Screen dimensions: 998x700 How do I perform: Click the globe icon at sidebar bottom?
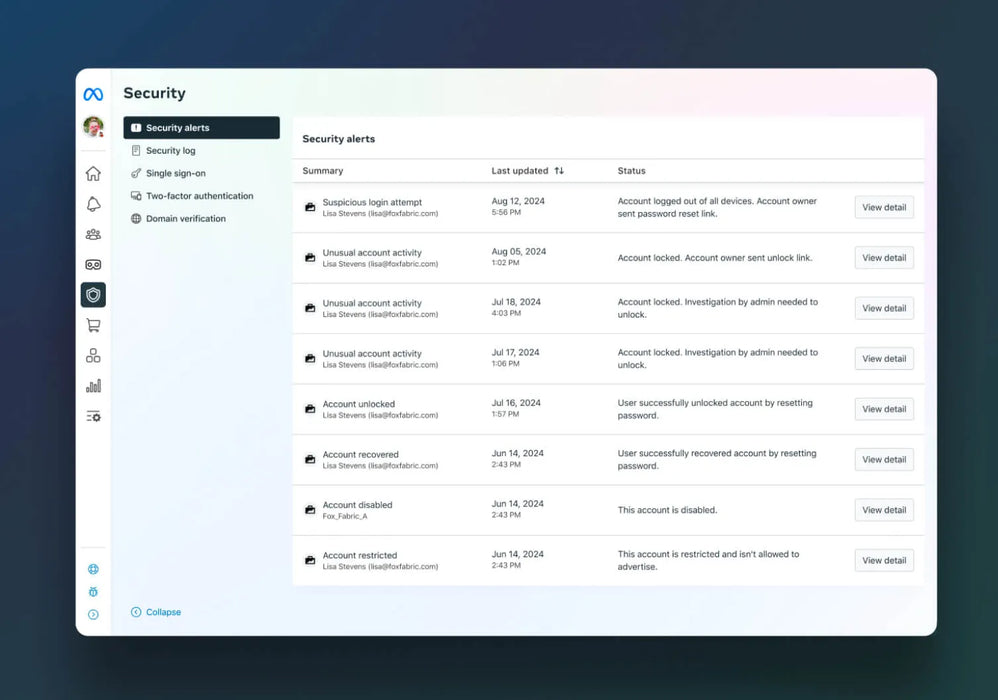tap(93, 569)
